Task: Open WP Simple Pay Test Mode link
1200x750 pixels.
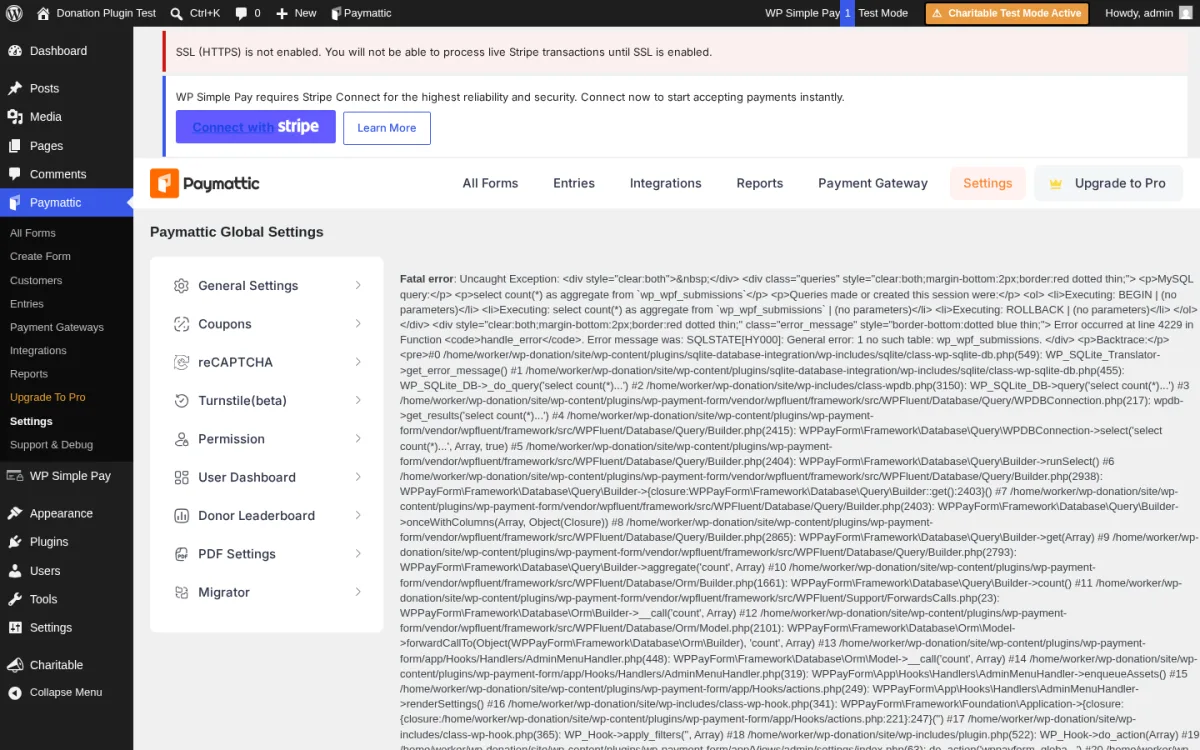Action: [836, 13]
